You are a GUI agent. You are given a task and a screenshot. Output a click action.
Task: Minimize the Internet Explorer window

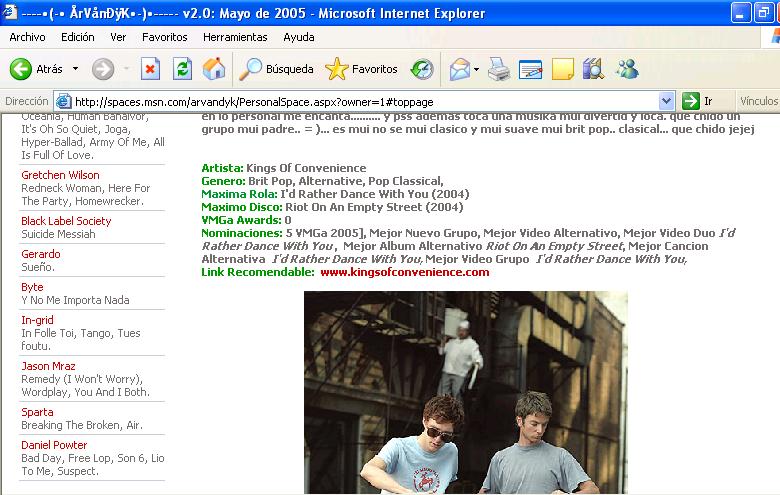(x=741, y=13)
